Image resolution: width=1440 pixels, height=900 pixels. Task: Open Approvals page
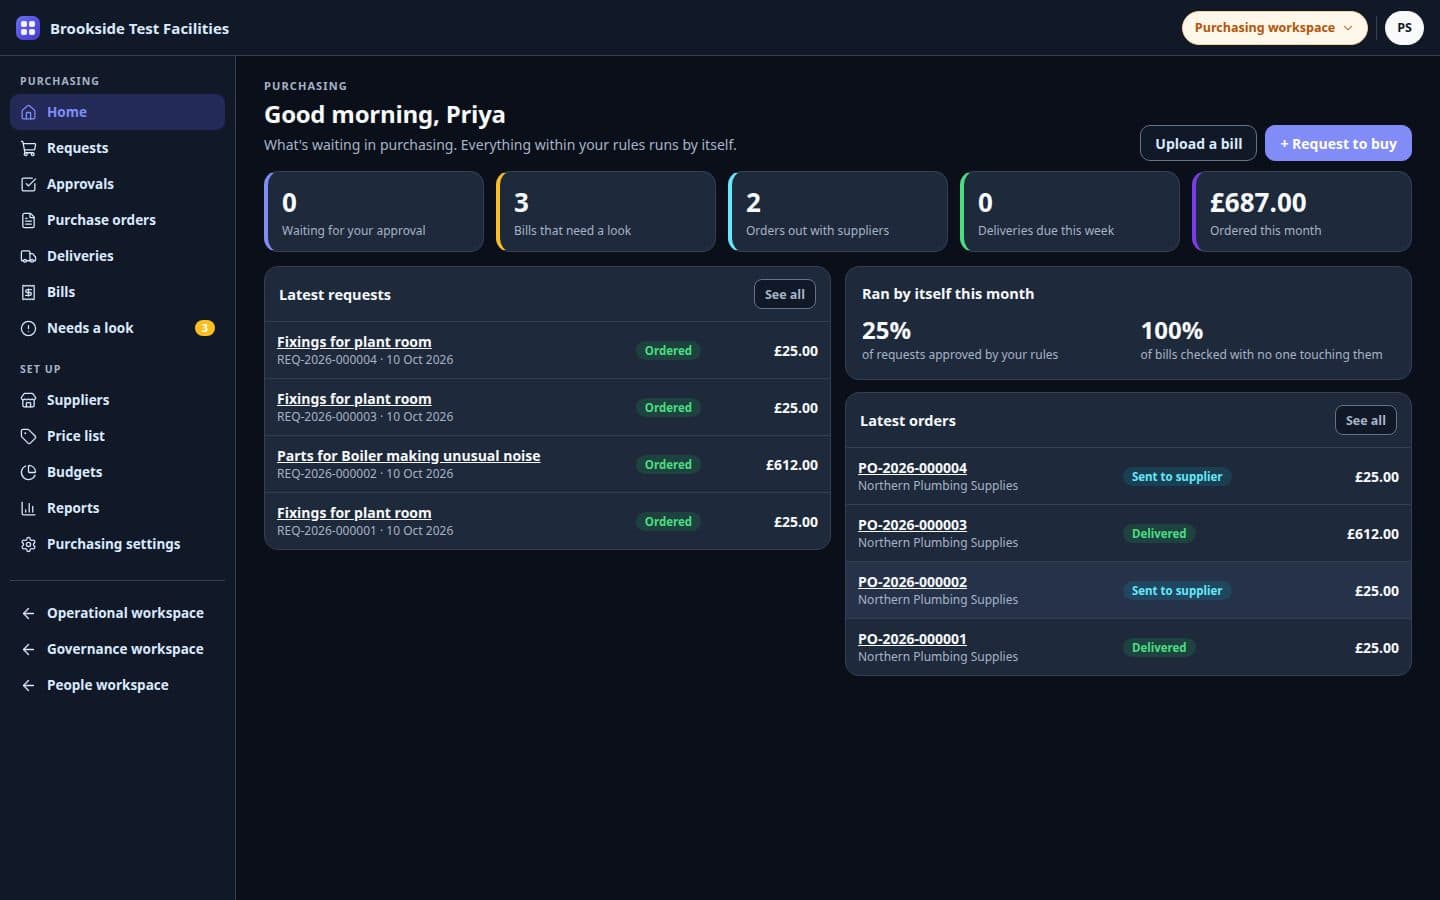click(x=117, y=184)
